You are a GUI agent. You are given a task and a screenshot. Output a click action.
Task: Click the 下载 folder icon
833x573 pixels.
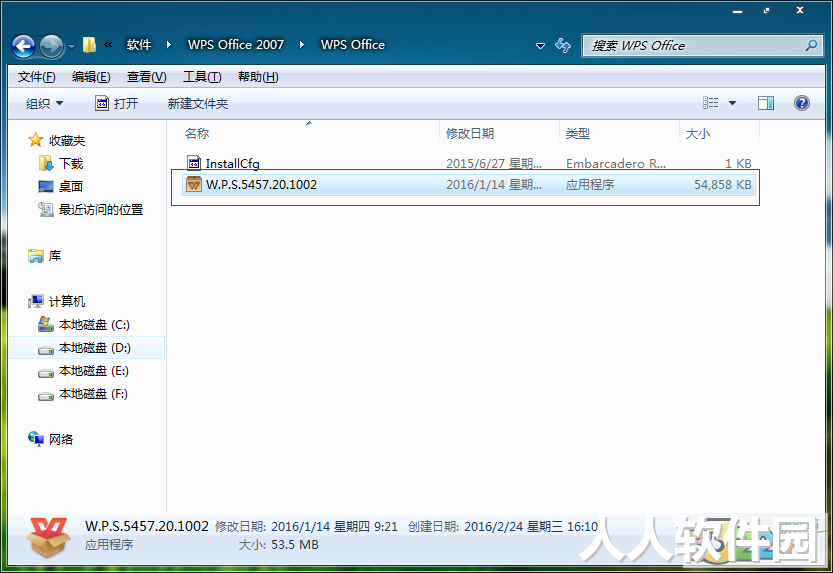[x=46, y=163]
